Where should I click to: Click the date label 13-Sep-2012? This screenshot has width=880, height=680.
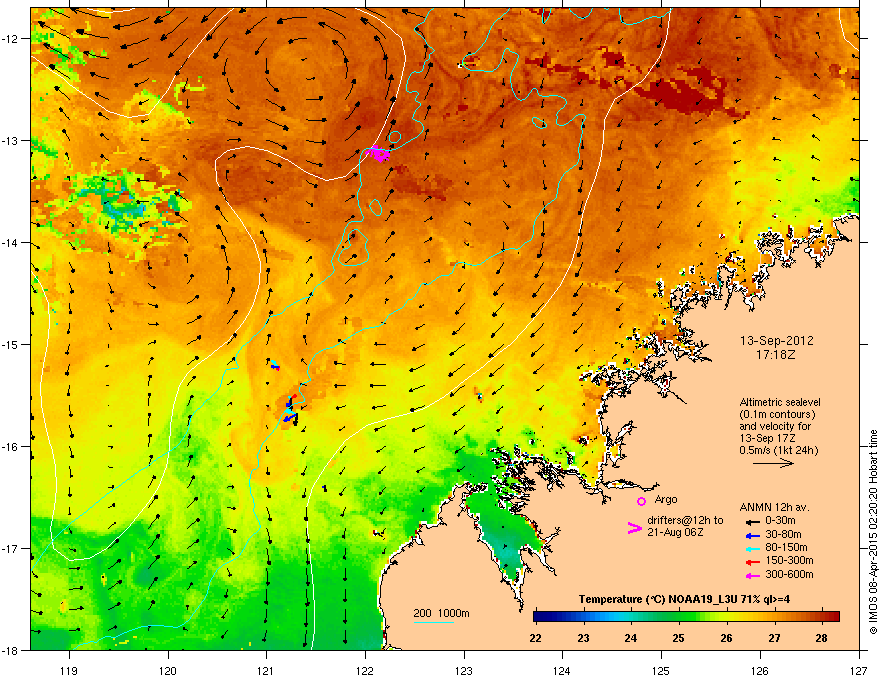[776, 341]
